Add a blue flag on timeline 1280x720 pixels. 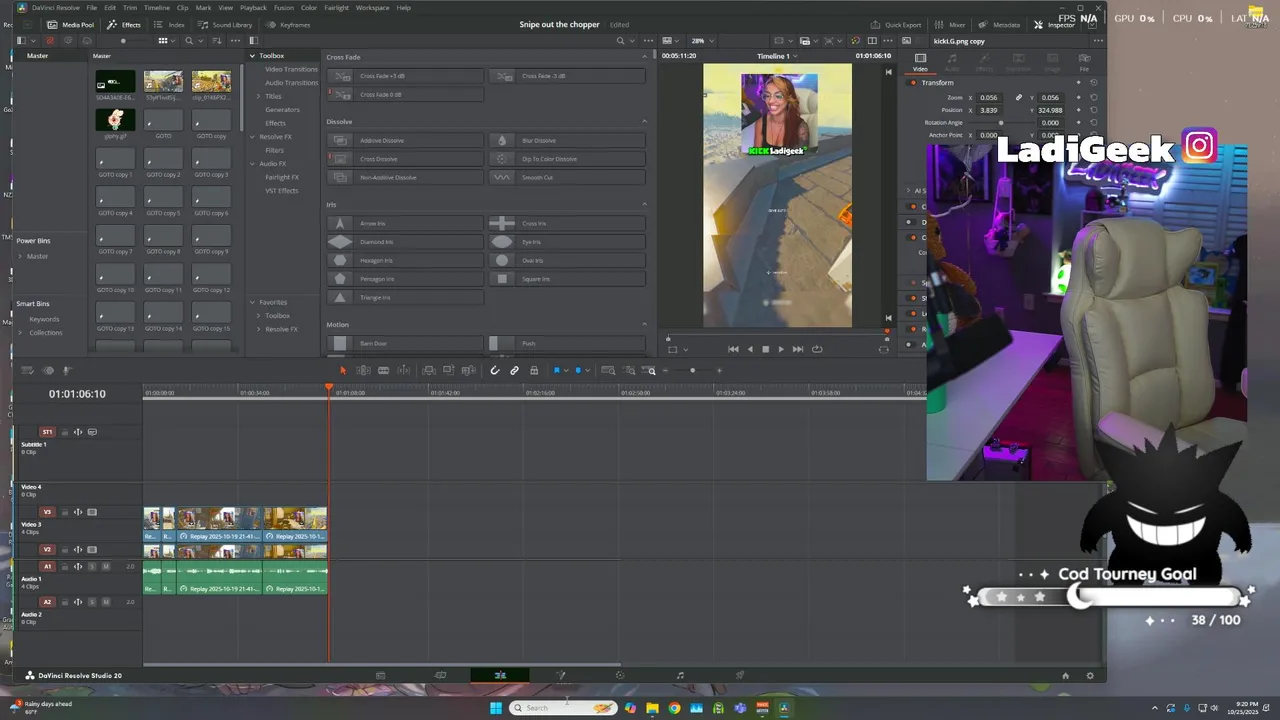click(557, 371)
